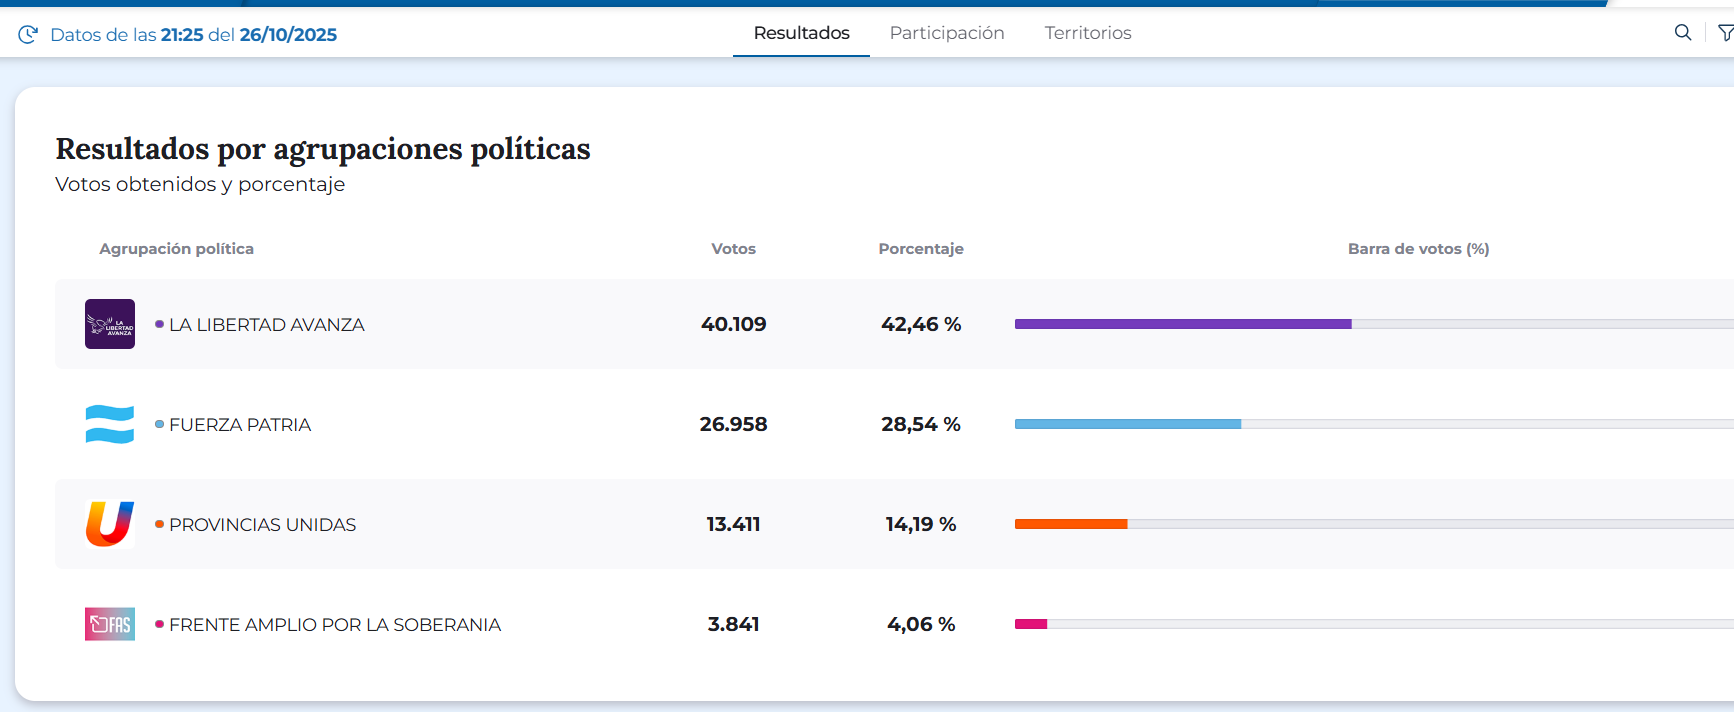Open the filter funnel icon
The height and width of the screenshot is (712, 1734).
[x=1725, y=33]
